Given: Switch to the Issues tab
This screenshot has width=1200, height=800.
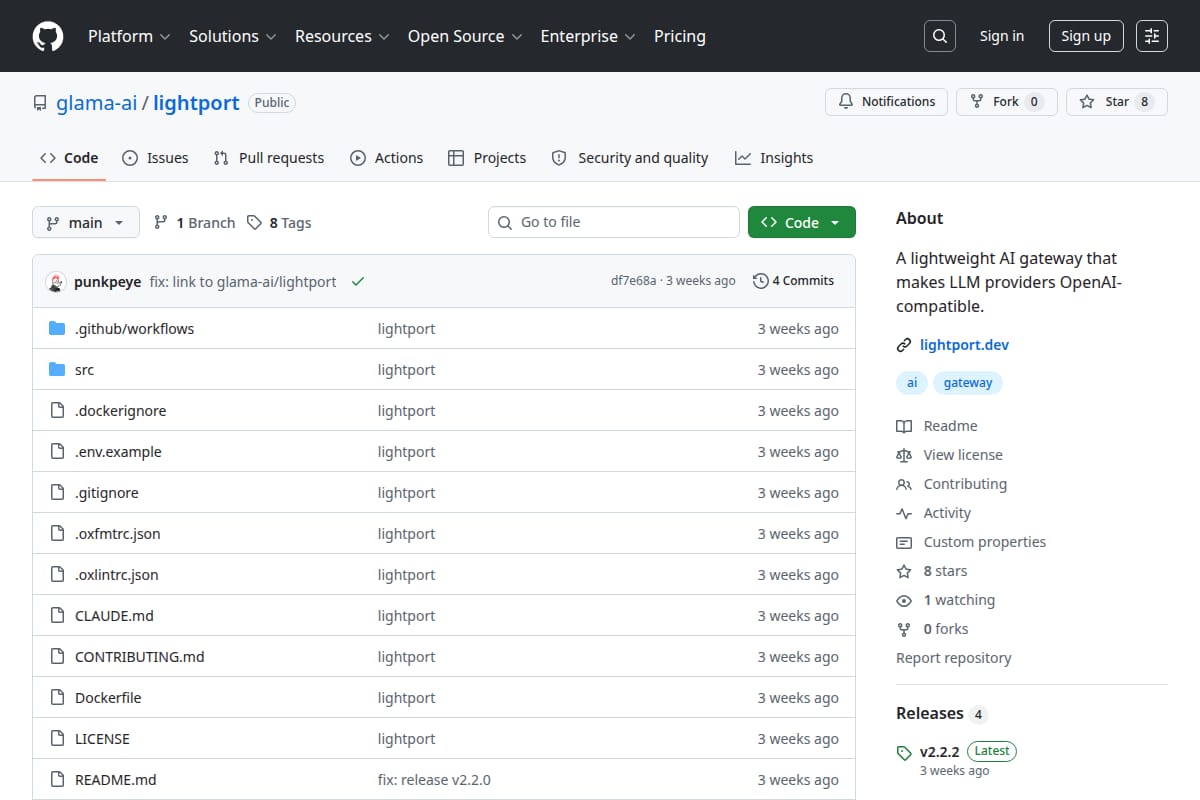Looking at the screenshot, I should coord(155,158).
